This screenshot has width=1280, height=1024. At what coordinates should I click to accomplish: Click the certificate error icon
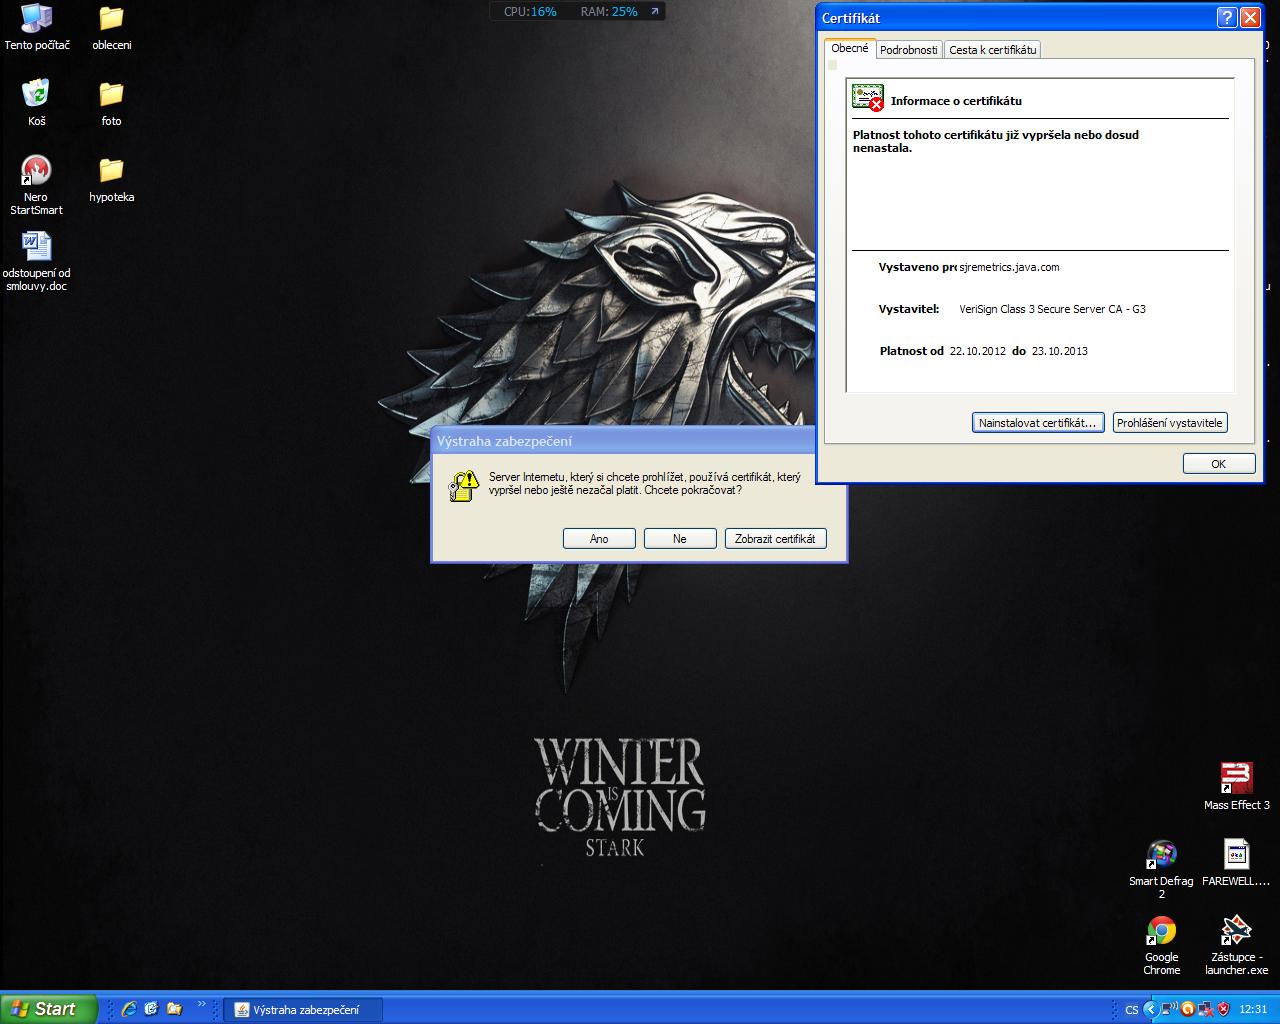867,97
